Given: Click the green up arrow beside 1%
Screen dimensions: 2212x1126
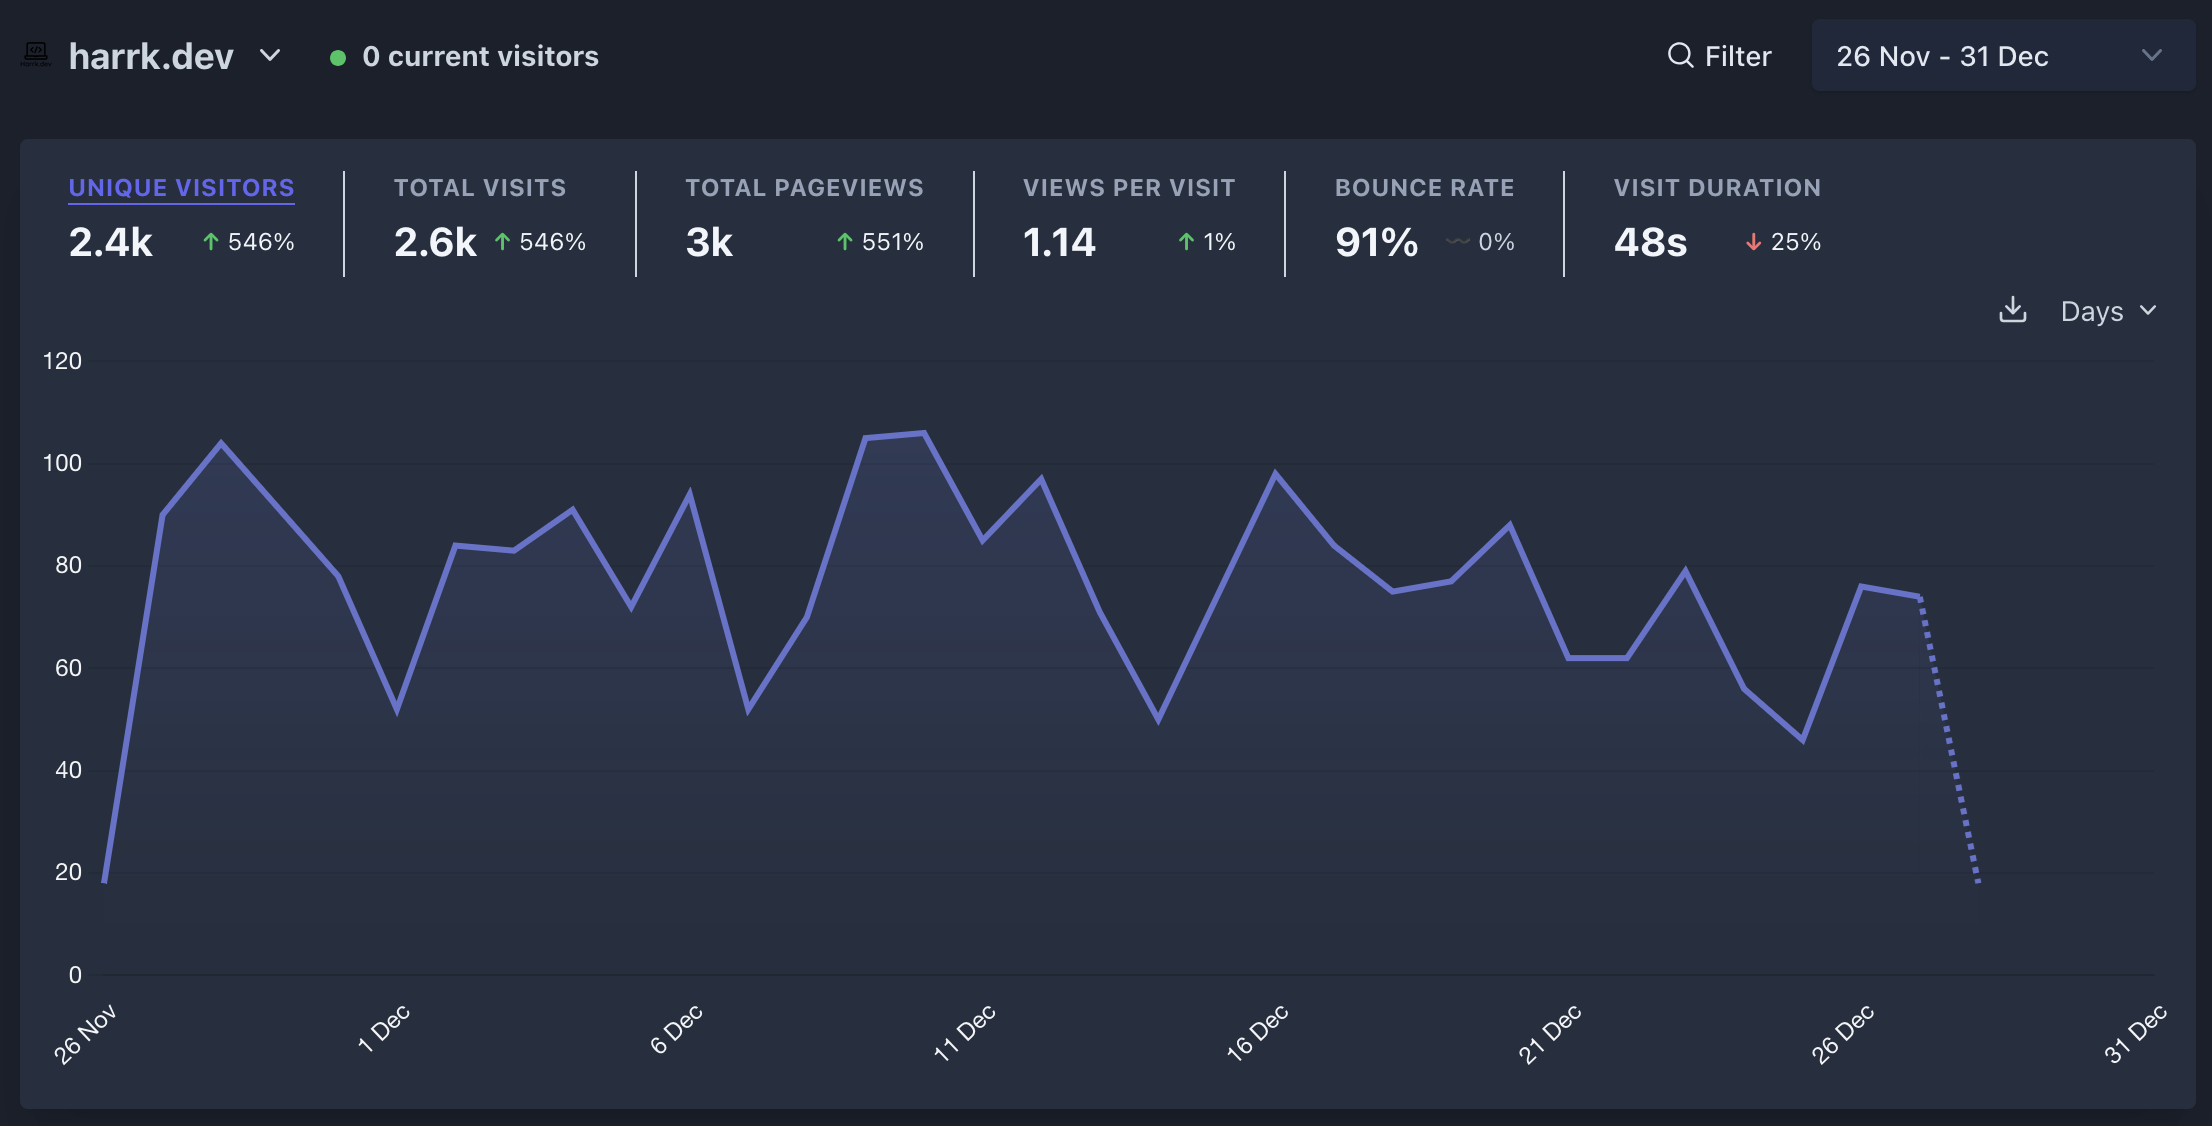Looking at the screenshot, I should point(1186,241).
